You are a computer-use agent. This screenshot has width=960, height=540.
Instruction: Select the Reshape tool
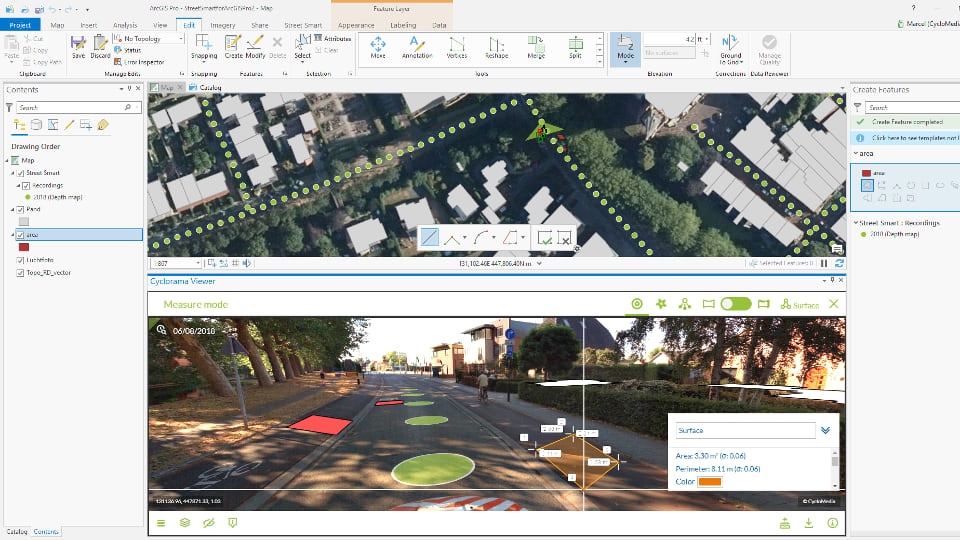497,47
